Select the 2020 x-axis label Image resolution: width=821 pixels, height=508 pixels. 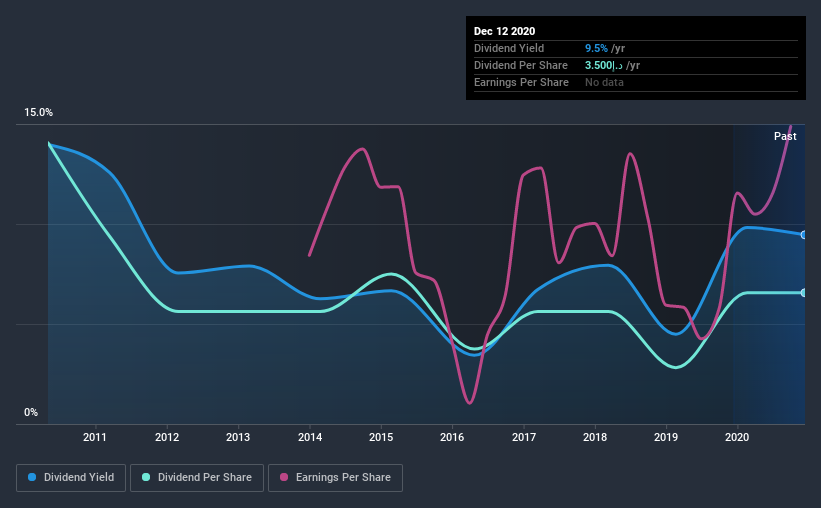point(737,437)
